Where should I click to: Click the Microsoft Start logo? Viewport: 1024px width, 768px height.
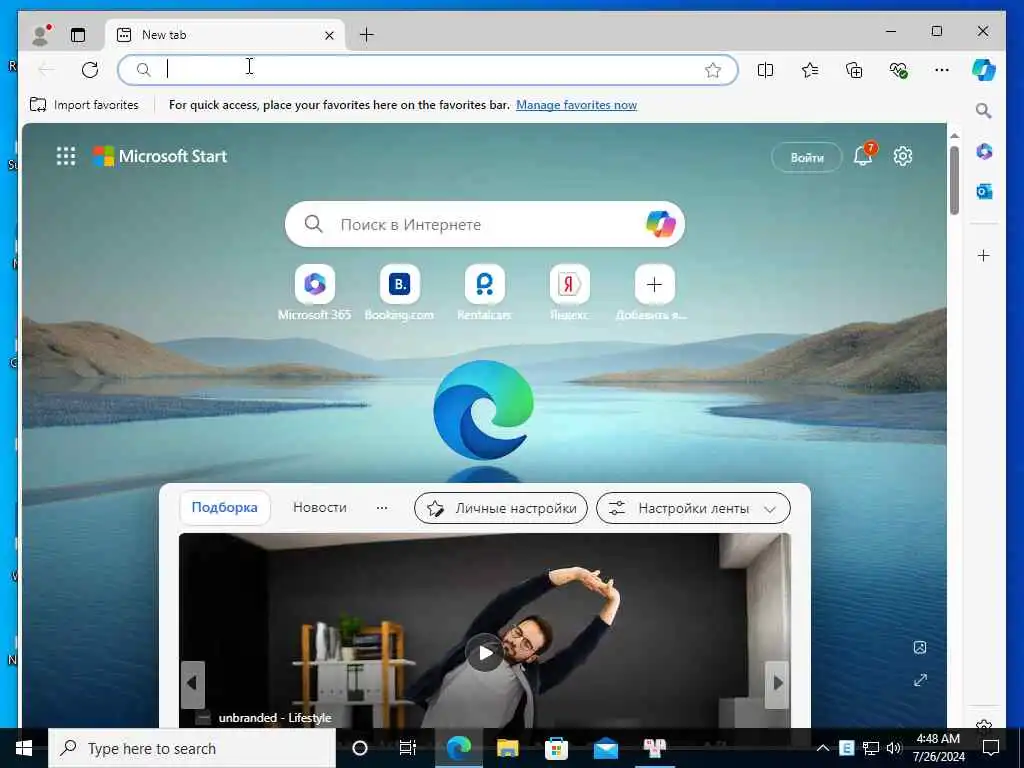[x=160, y=156]
